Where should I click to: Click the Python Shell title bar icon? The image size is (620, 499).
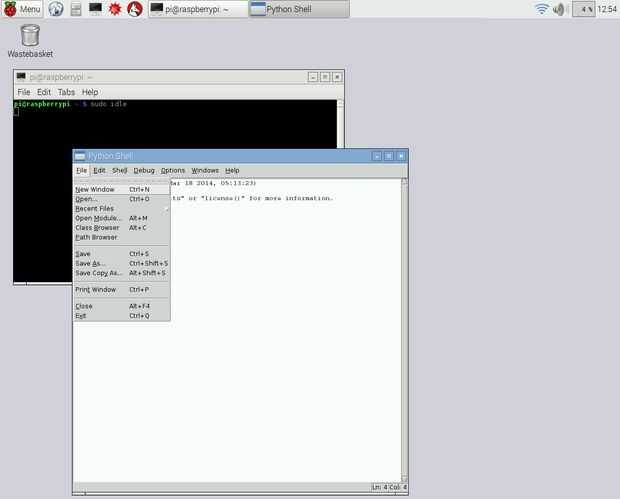coord(80,156)
